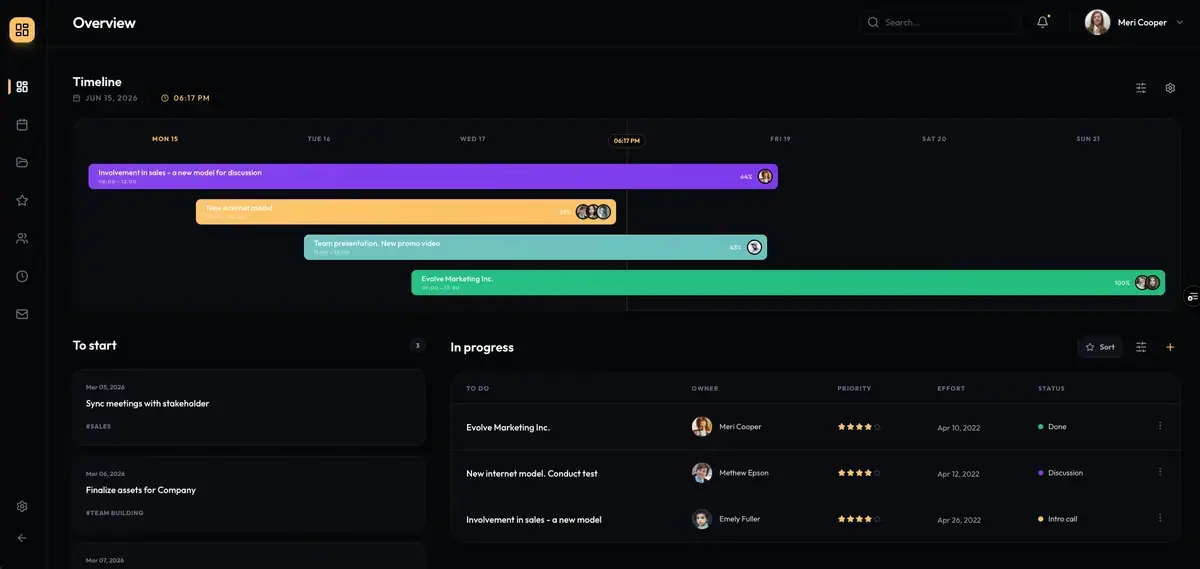Click the avatar on the purple timeline bar
The image size is (1200, 569).
765,176
